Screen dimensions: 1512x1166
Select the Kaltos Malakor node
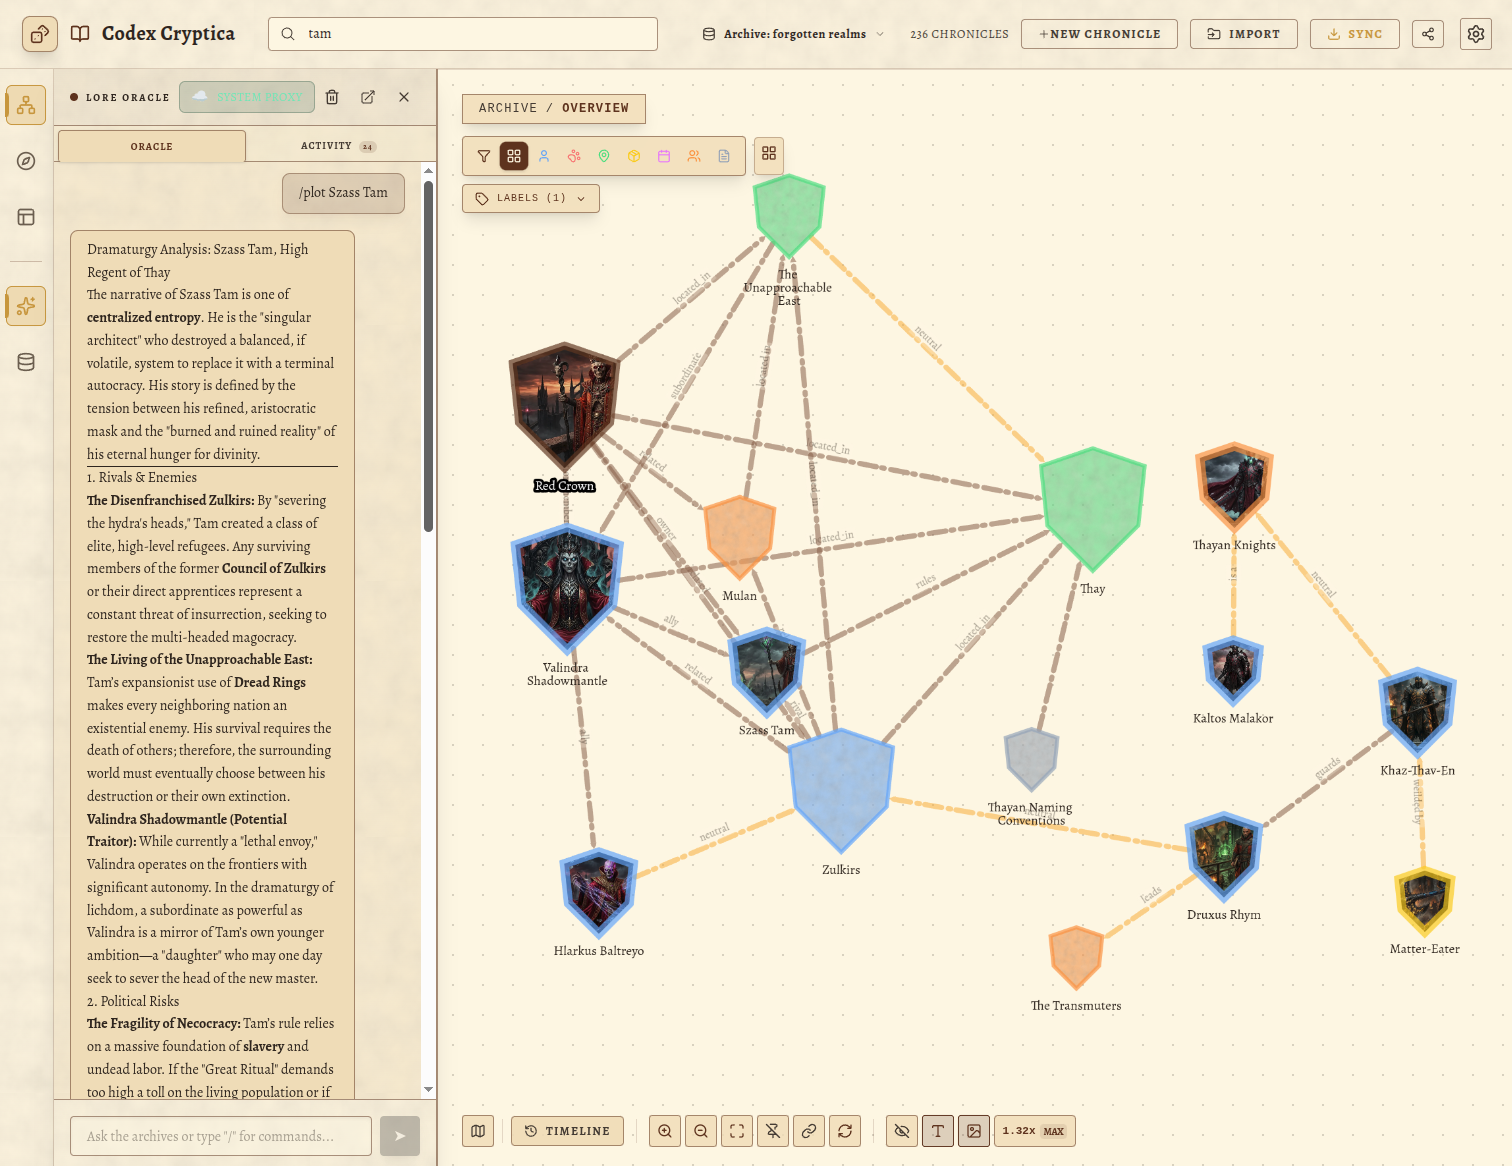point(1233,673)
